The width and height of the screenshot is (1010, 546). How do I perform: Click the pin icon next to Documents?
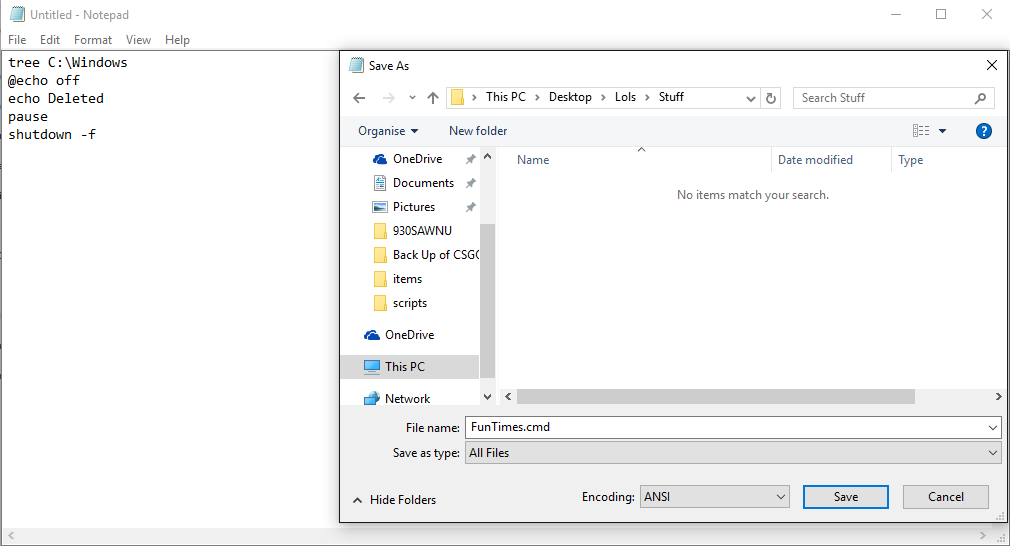pyautogui.click(x=471, y=183)
